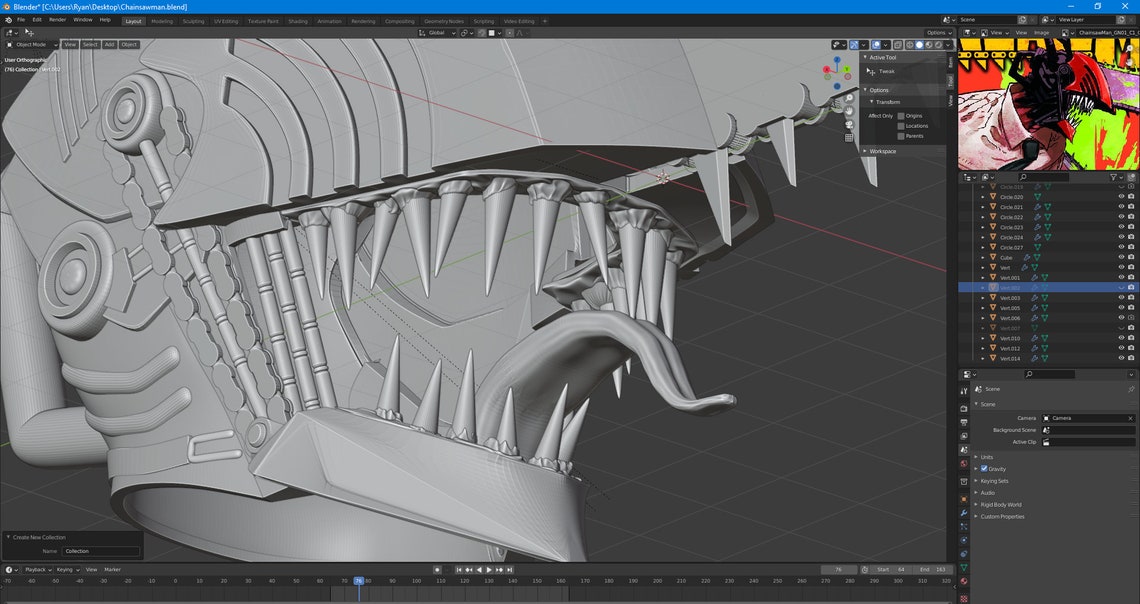Enable the Origins checkbox under Affect Only

[901, 115]
